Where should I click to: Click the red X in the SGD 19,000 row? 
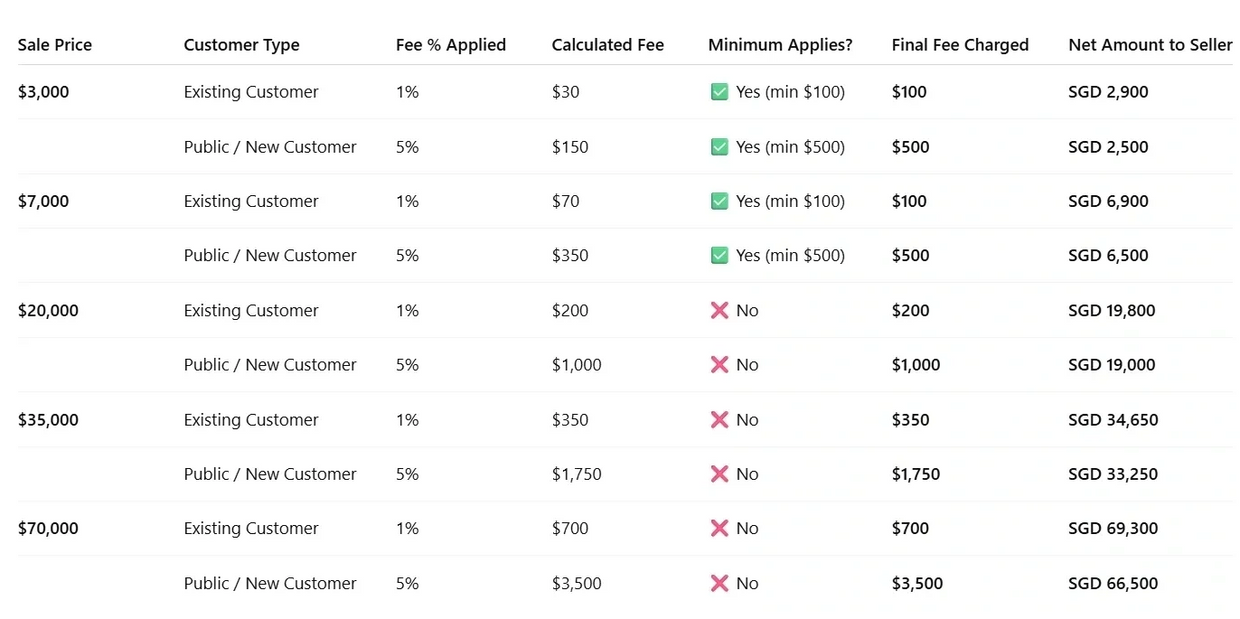(719, 365)
